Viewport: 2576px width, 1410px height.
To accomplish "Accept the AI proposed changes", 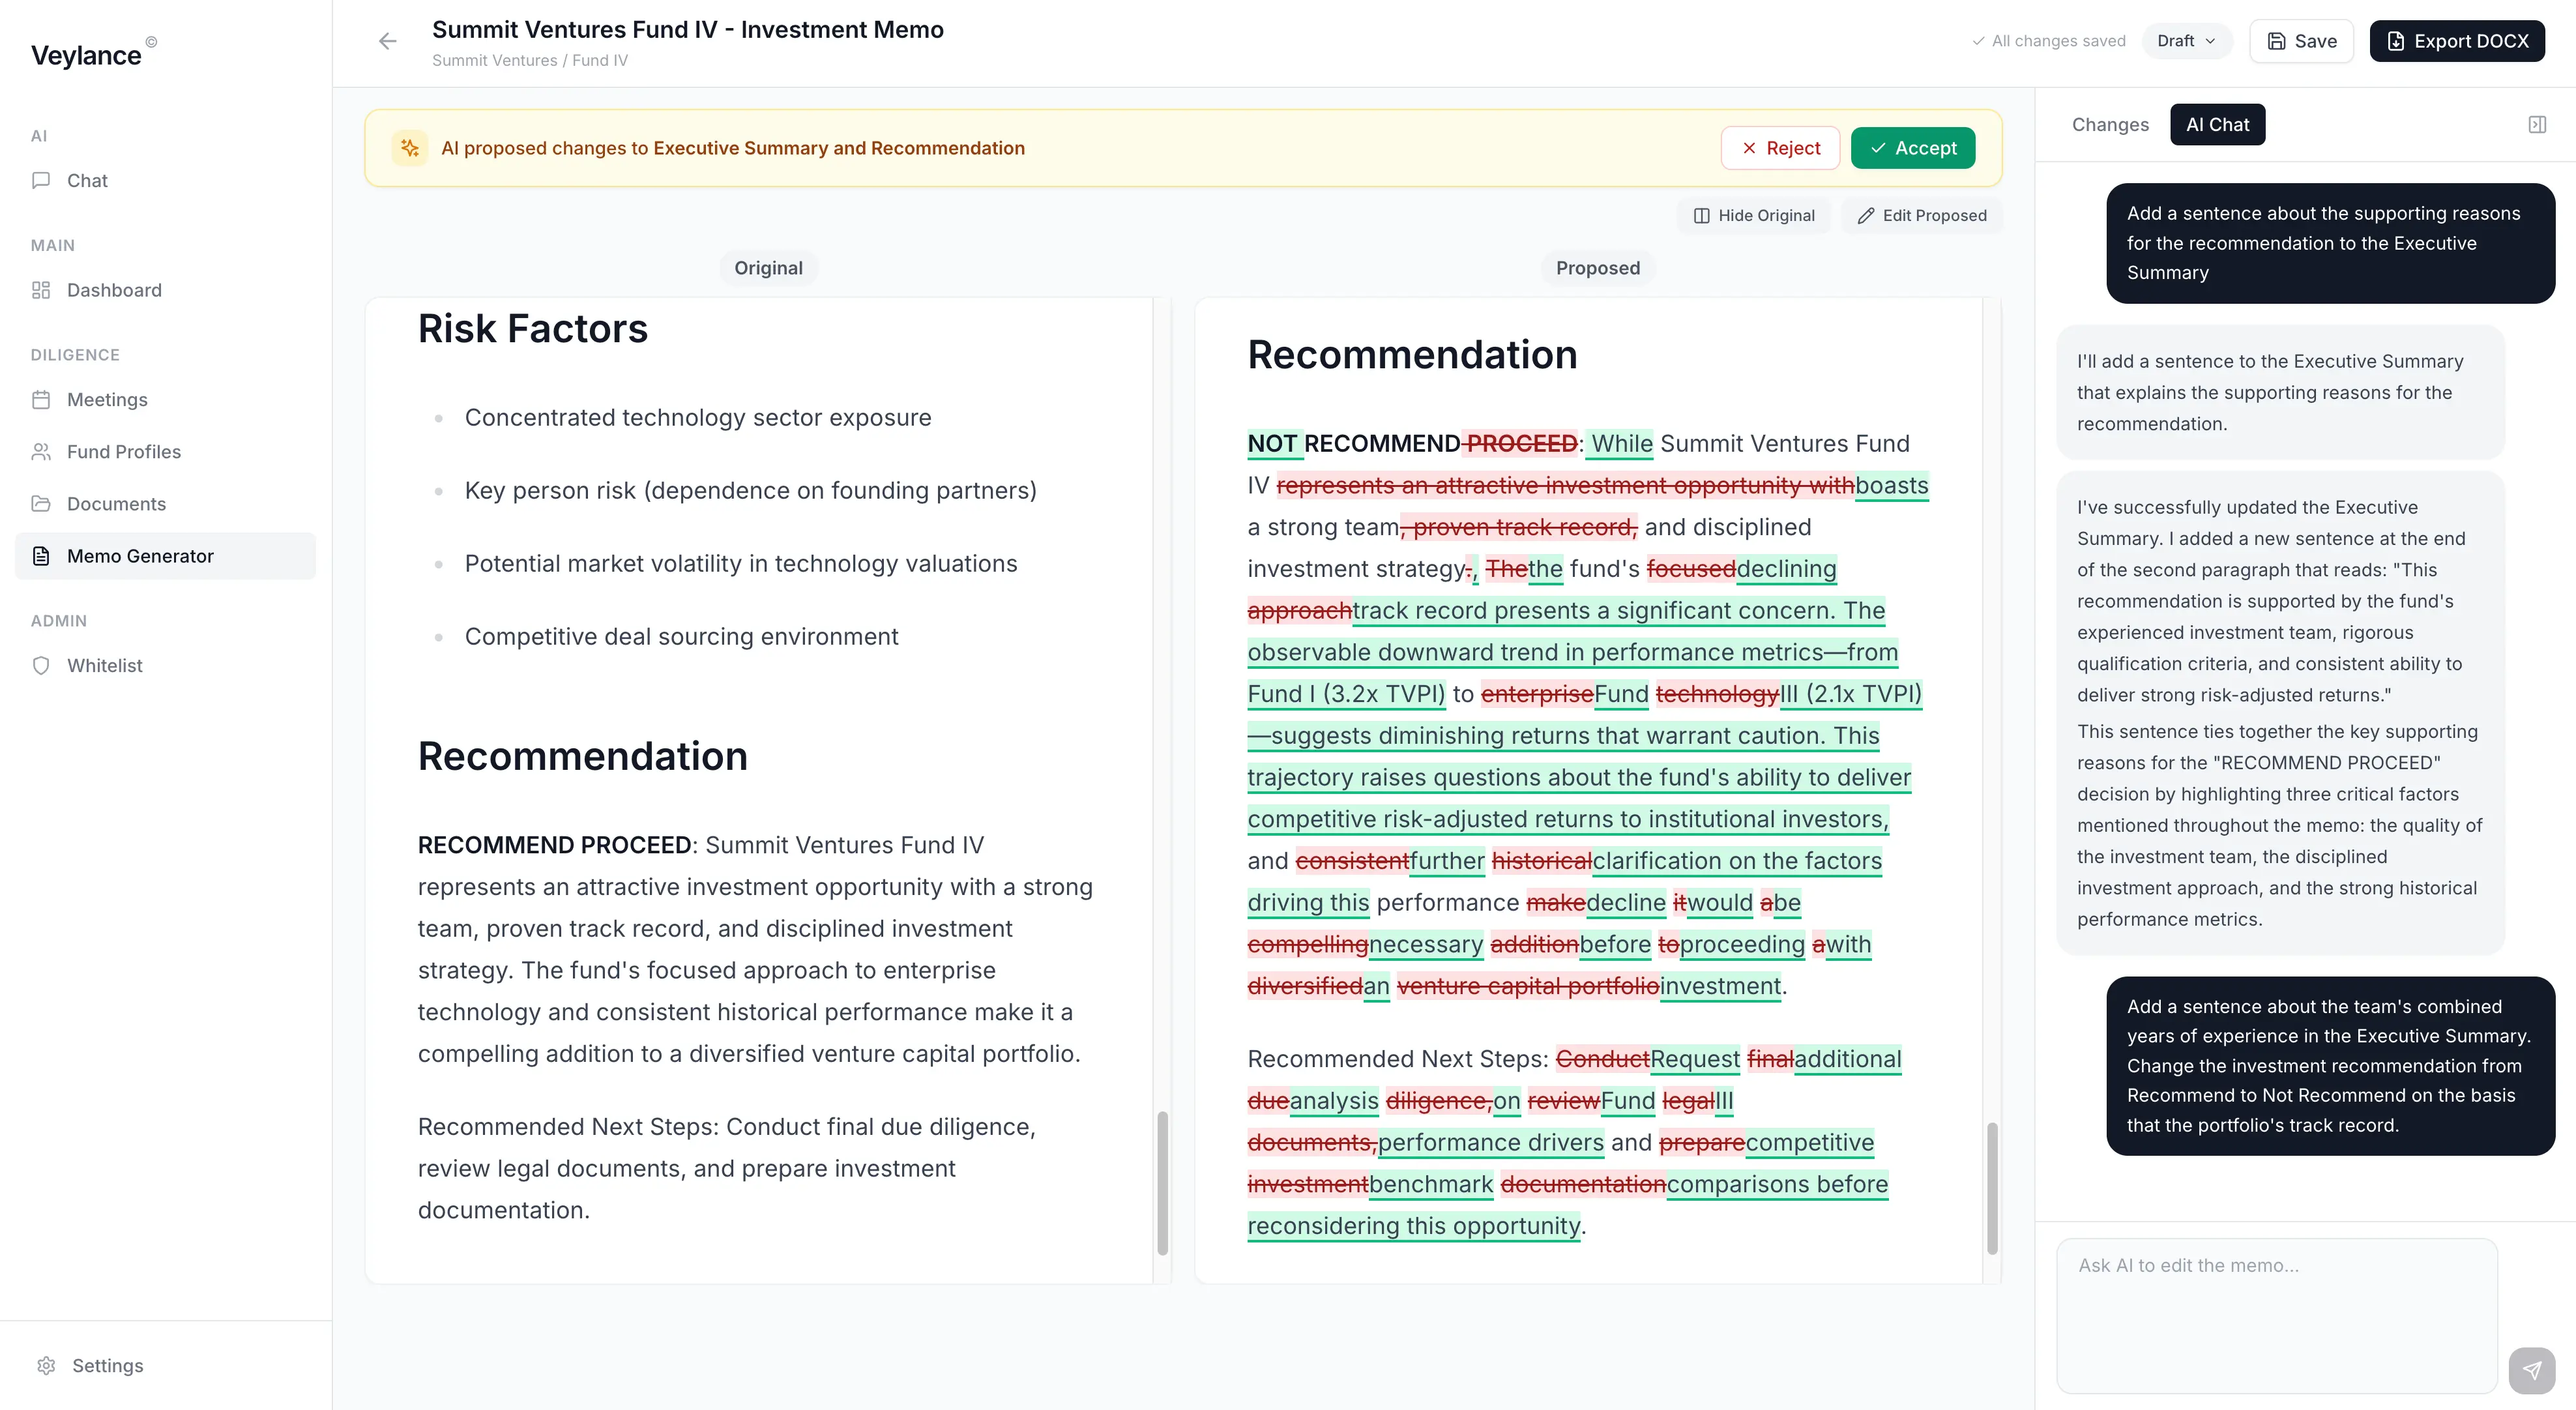I will pyautogui.click(x=1912, y=147).
